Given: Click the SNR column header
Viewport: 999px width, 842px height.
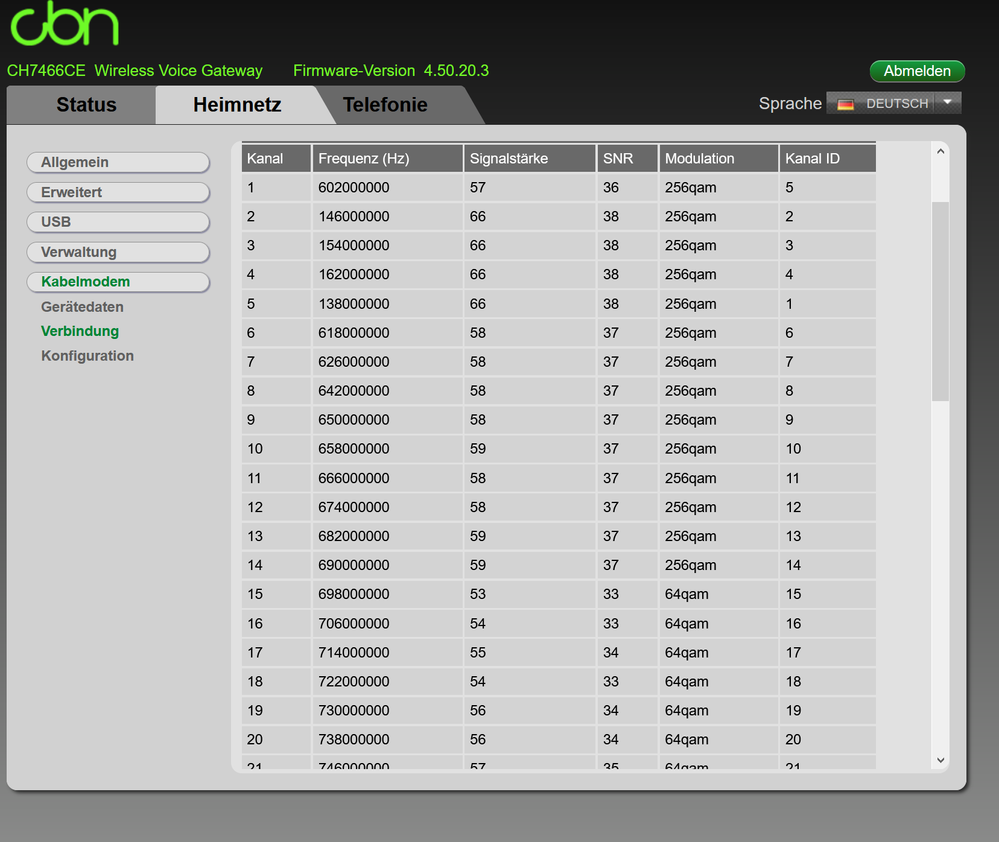Looking at the screenshot, I should tap(628, 159).
